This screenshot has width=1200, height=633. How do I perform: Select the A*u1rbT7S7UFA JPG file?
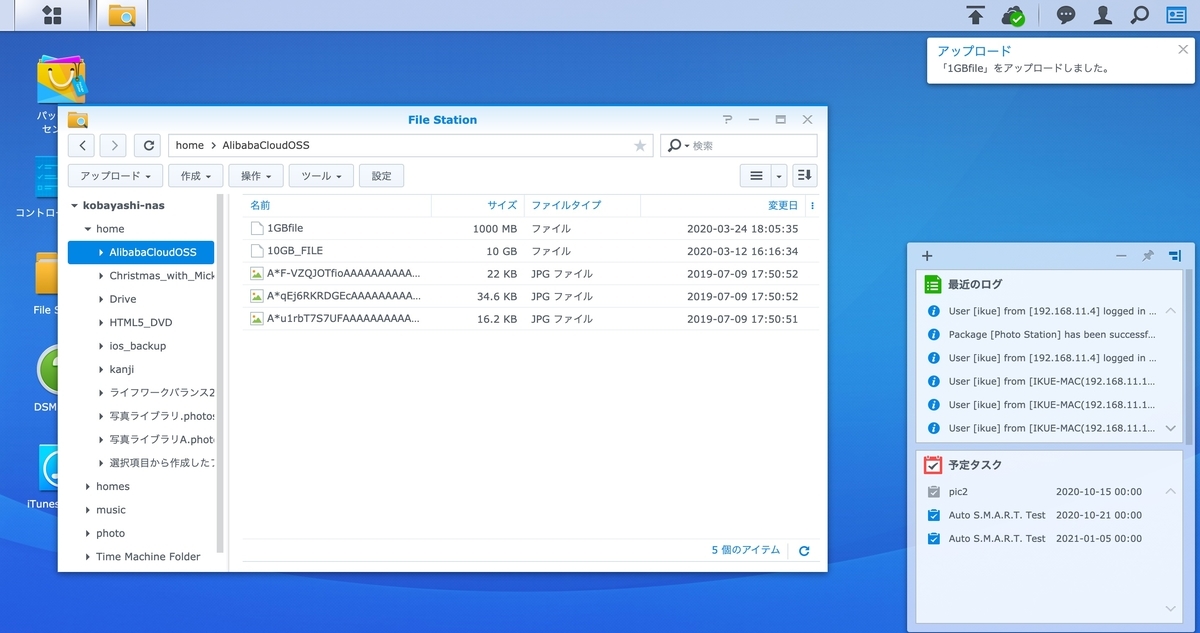pos(530,319)
